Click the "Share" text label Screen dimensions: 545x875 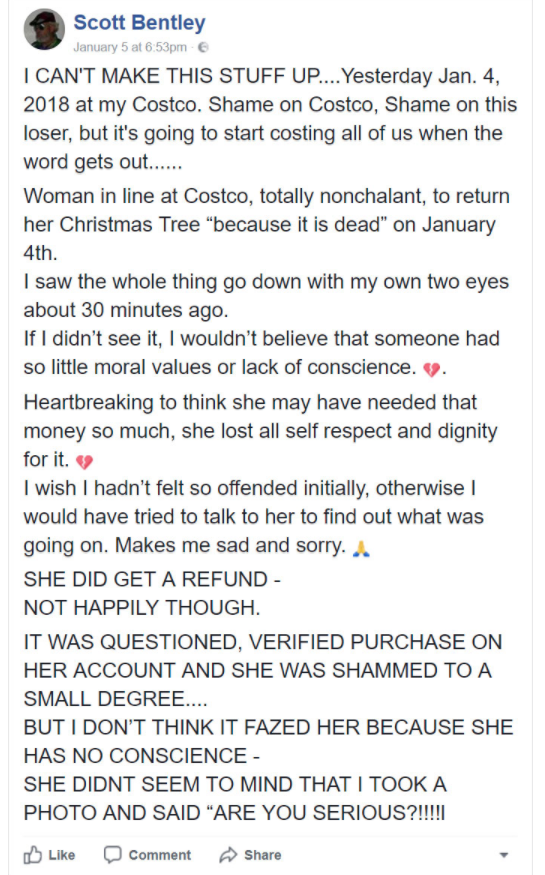[x=262, y=855]
